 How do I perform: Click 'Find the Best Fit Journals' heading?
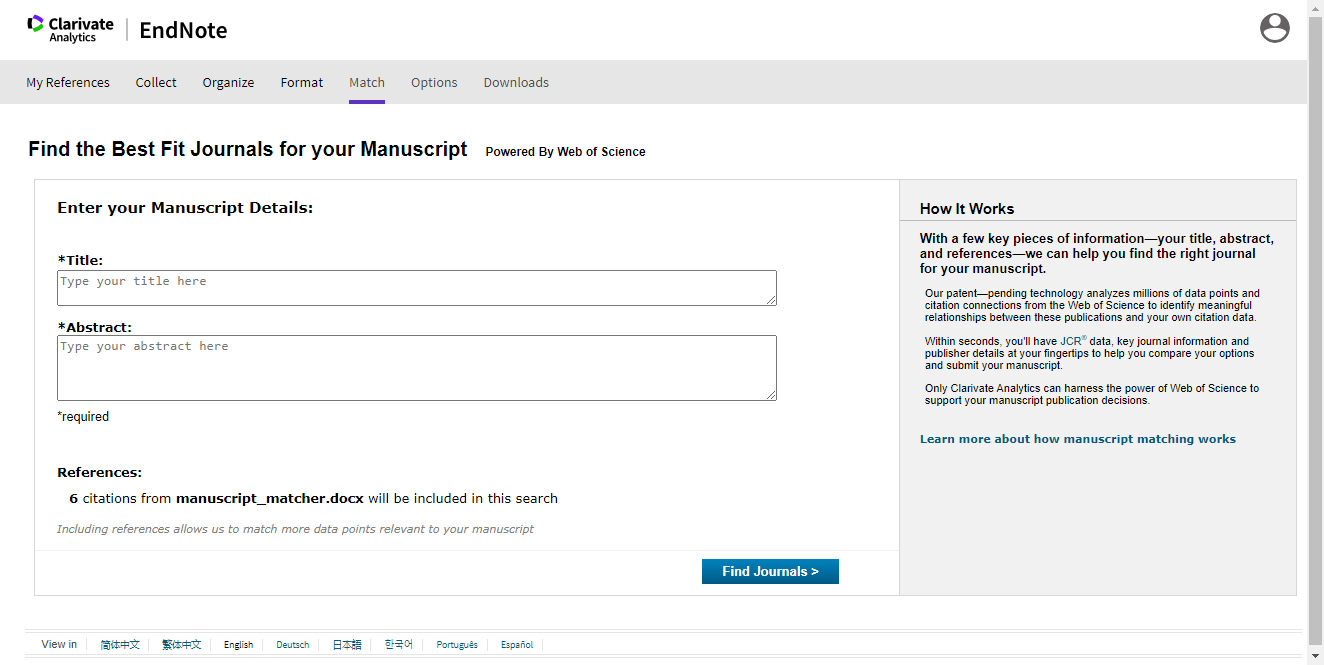click(248, 149)
